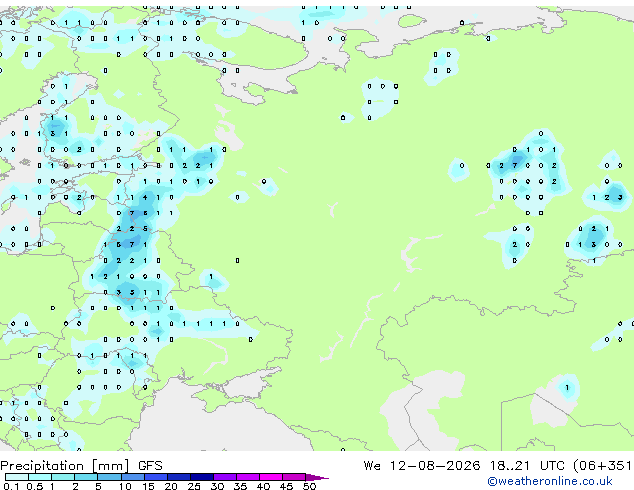Select the 10 mm medium-blue legend swatch

[133, 477]
